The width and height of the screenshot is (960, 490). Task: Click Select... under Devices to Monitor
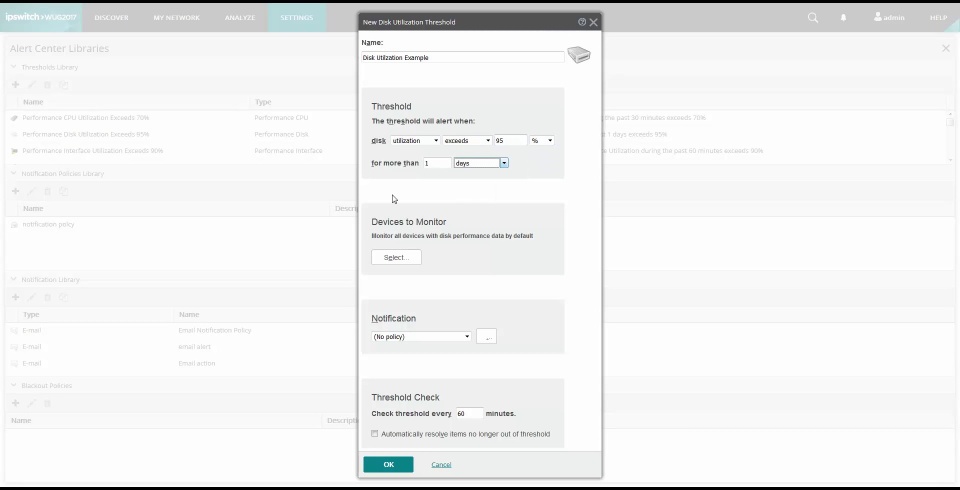coord(396,257)
